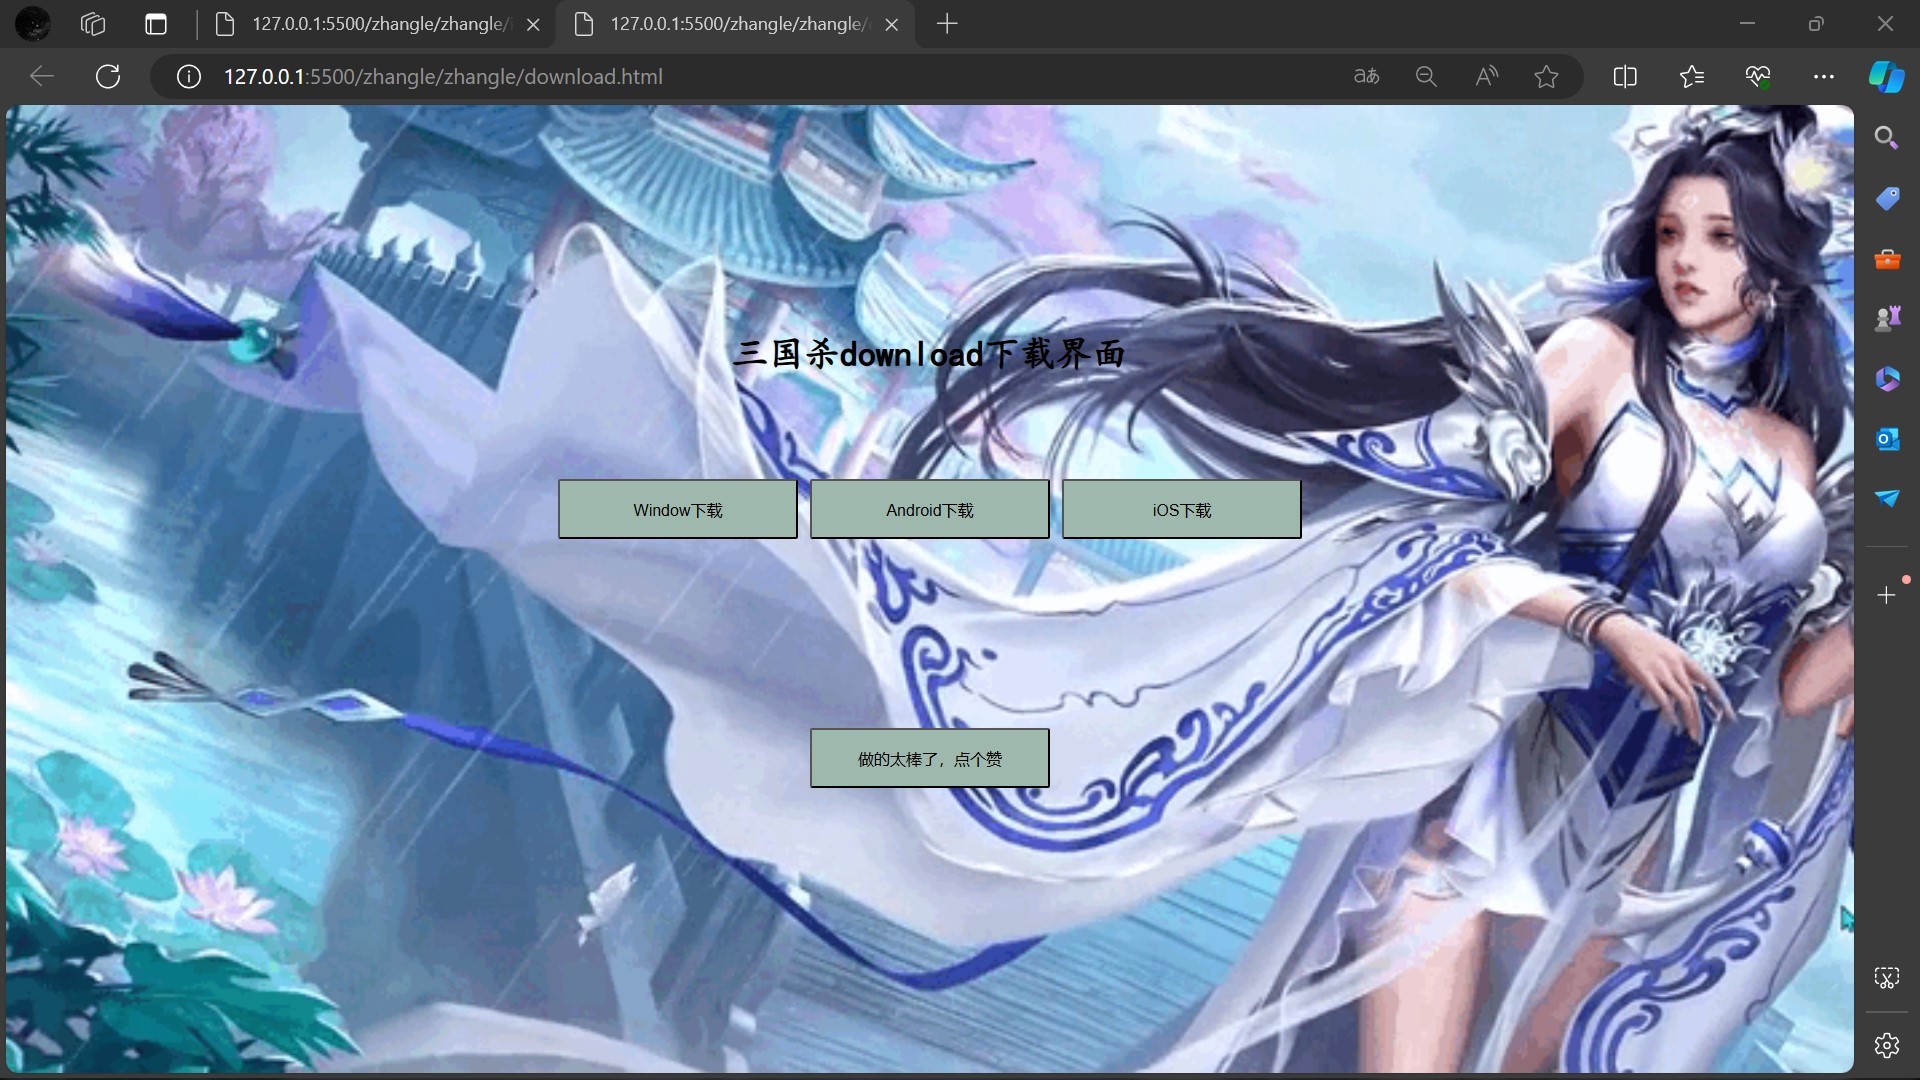
Task: Open sidebar Search
Action: point(1887,138)
